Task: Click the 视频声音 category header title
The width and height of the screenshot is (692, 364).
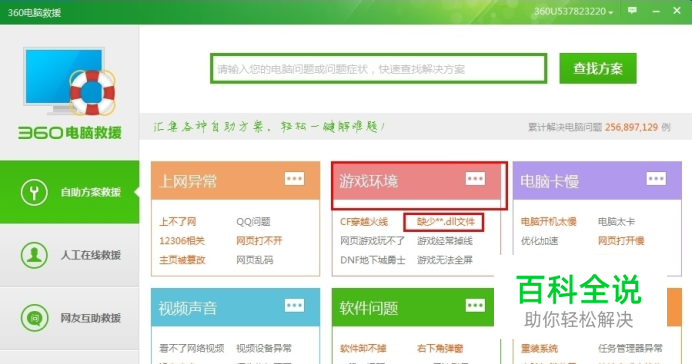Action: [x=188, y=308]
